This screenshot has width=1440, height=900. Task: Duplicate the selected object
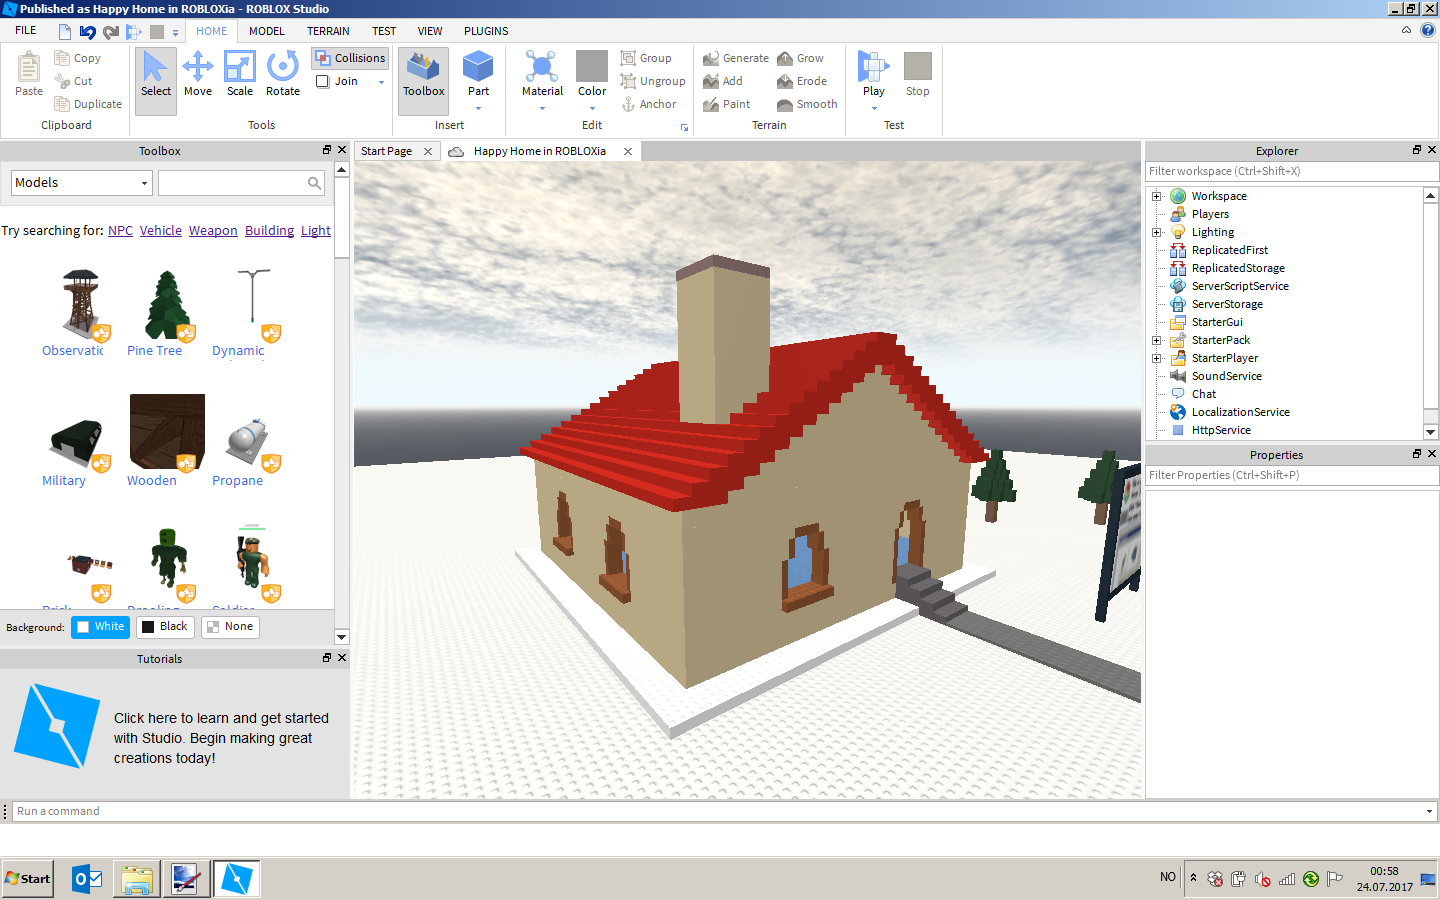tap(88, 104)
